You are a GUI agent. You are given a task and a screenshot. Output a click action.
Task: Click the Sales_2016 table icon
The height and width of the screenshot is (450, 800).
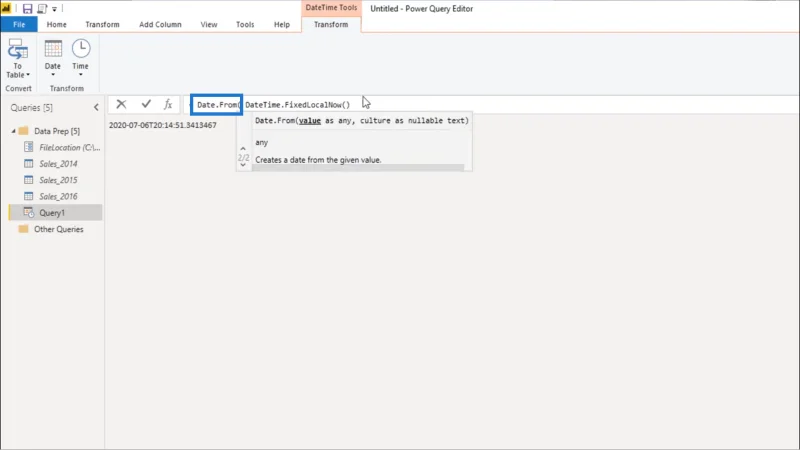point(29,196)
